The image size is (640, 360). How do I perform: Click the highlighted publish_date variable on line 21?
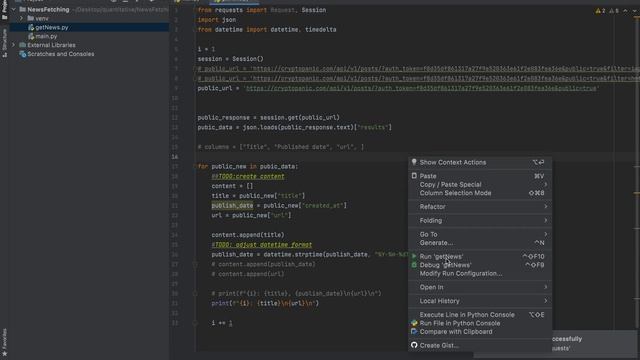232,206
